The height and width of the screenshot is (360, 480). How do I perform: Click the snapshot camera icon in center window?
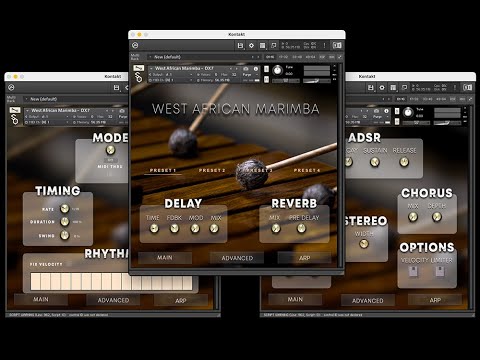(246, 69)
